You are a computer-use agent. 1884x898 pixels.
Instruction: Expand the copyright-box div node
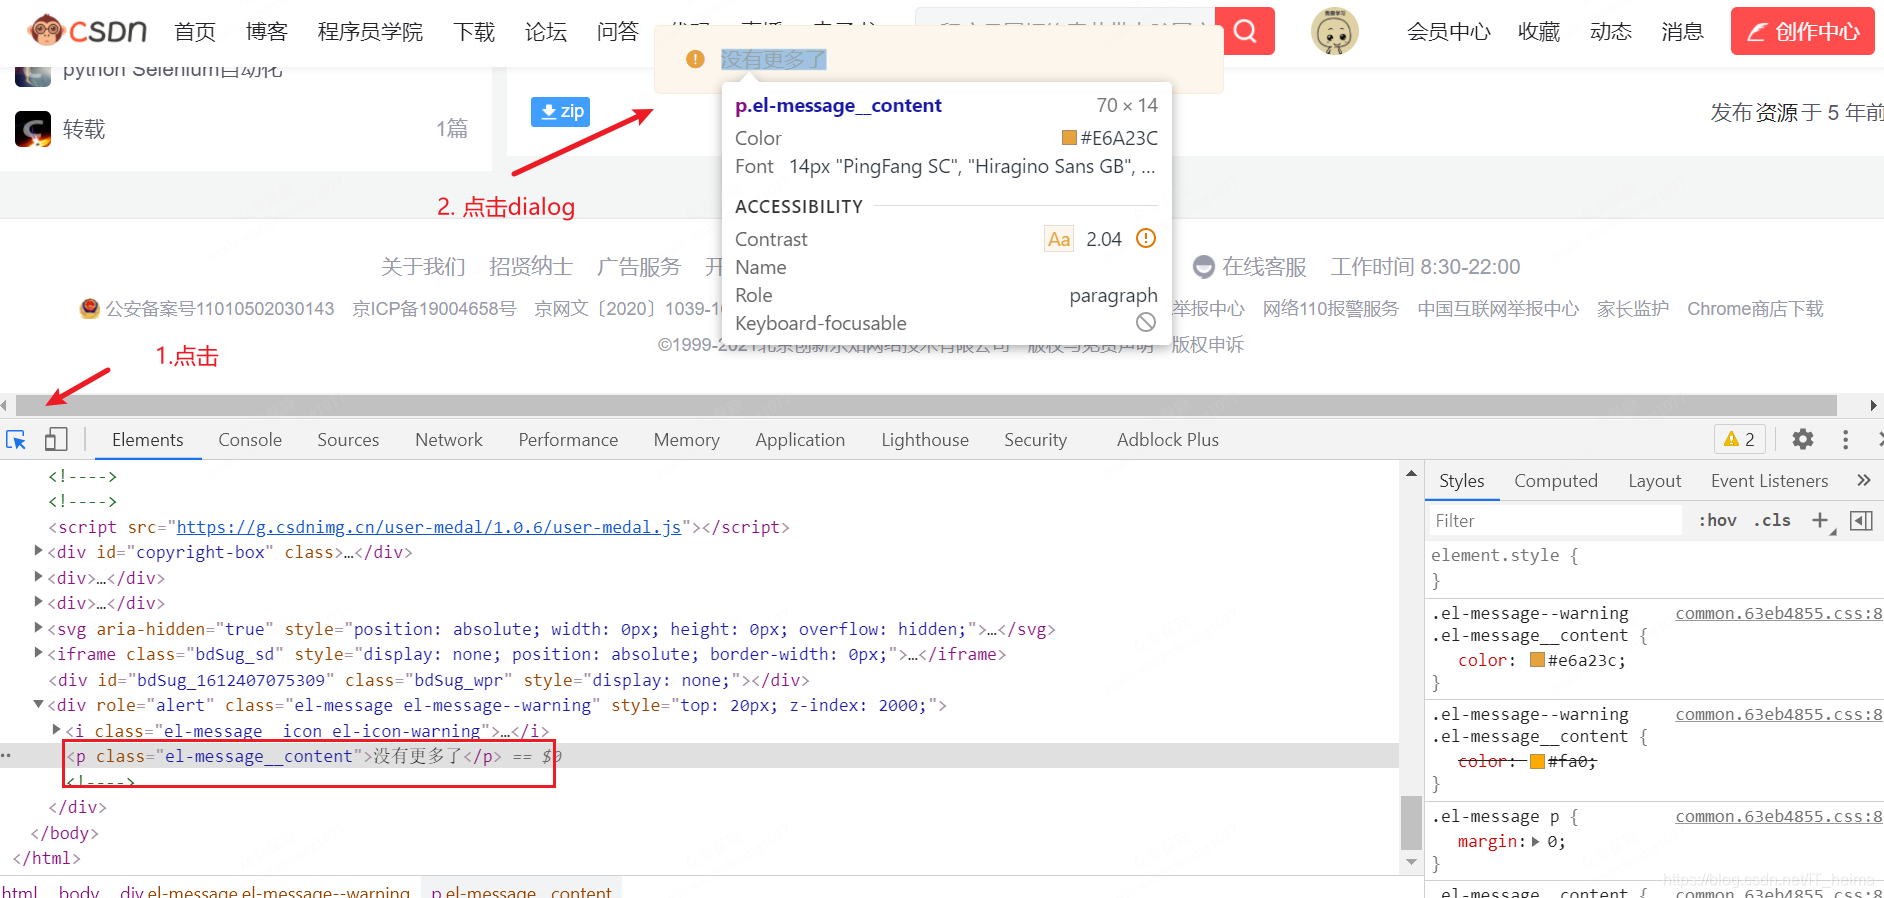(39, 551)
